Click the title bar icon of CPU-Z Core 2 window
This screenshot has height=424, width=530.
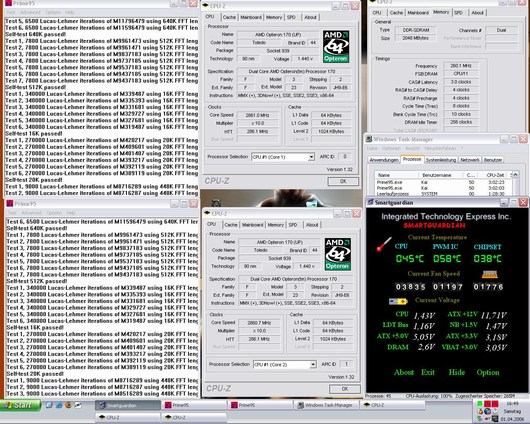click(207, 213)
